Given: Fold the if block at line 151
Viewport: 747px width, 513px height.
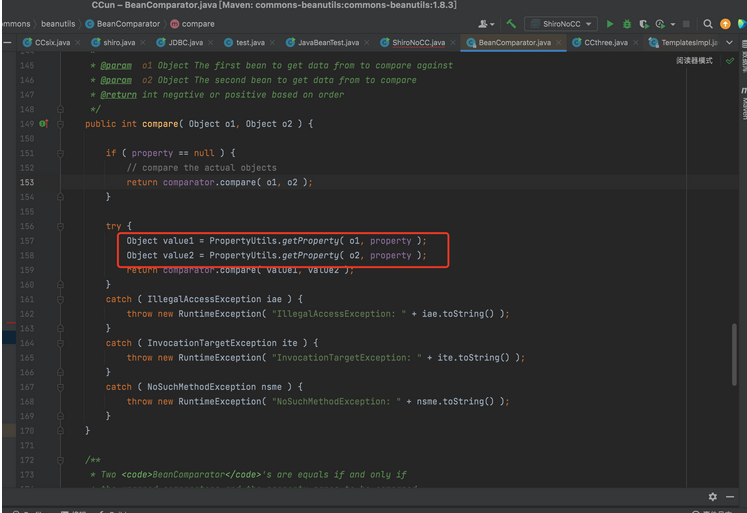Looking at the screenshot, I should pos(61,153).
